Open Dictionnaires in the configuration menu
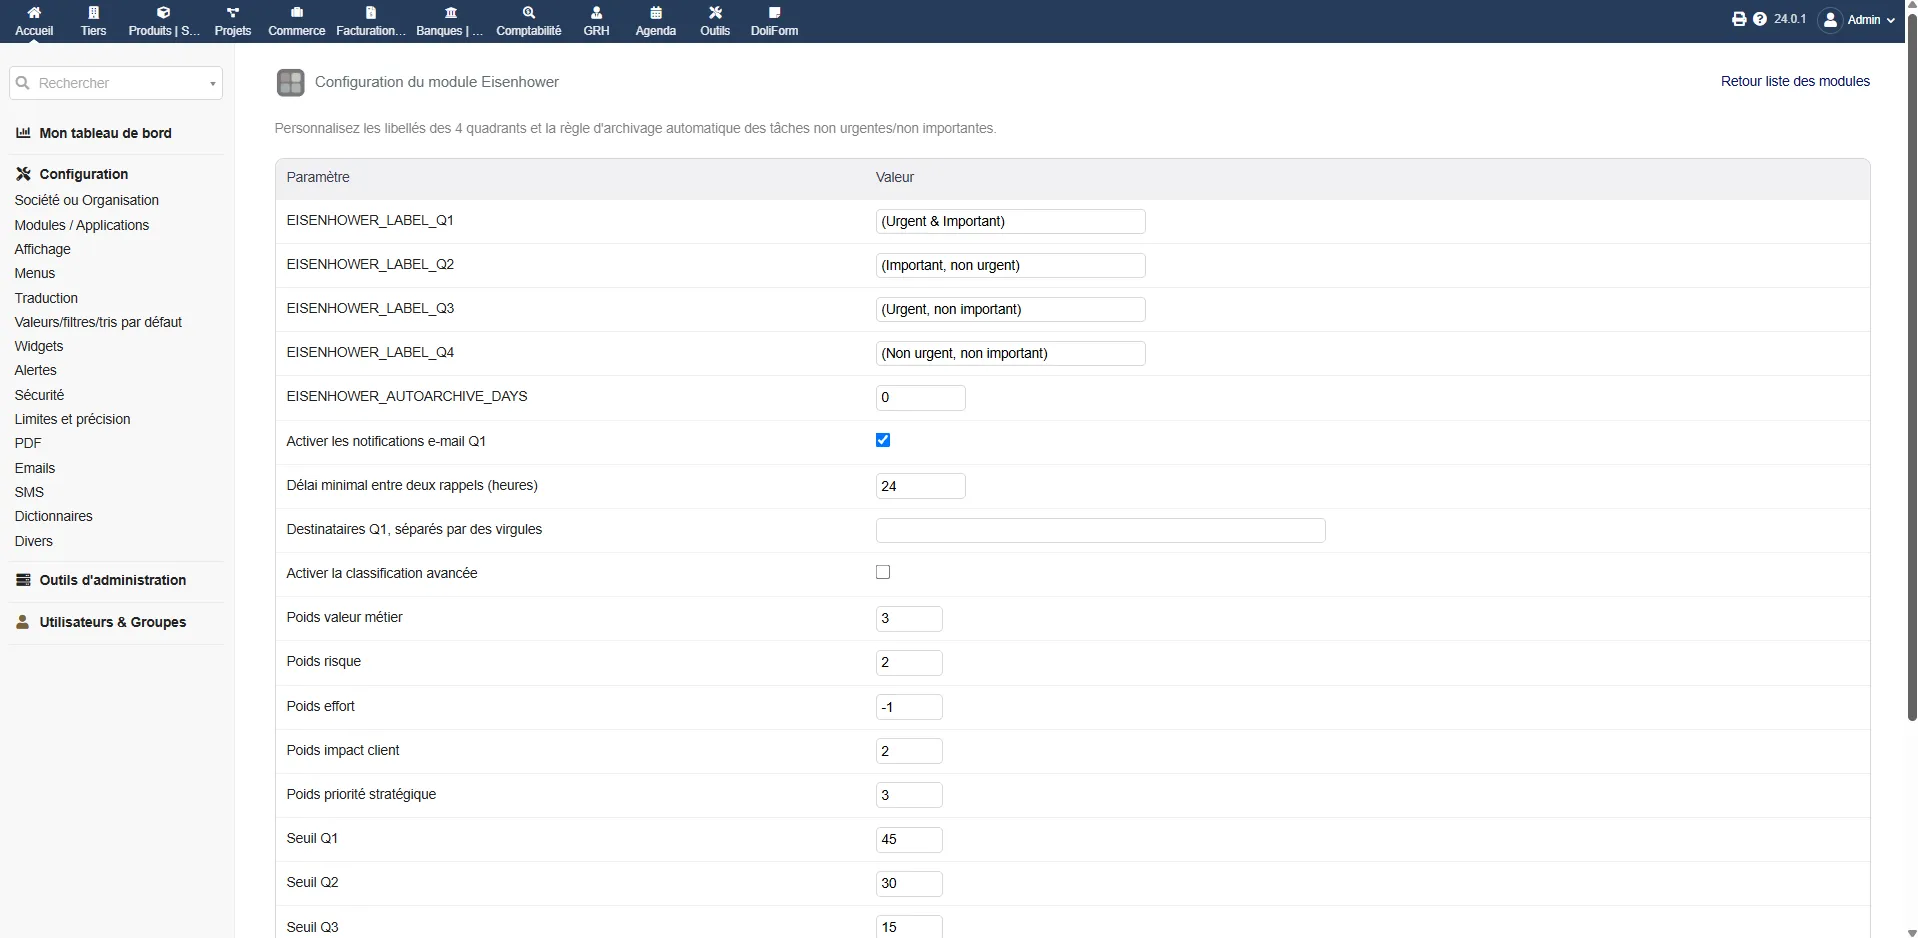The image size is (1918, 938). pyautogui.click(x=54, y=516)
